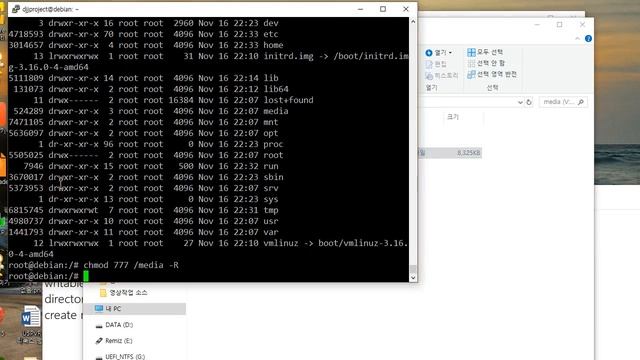Screen dimensions: 640x360
Task: Click the 내 PC computer icon
Action: pos(98,309)
